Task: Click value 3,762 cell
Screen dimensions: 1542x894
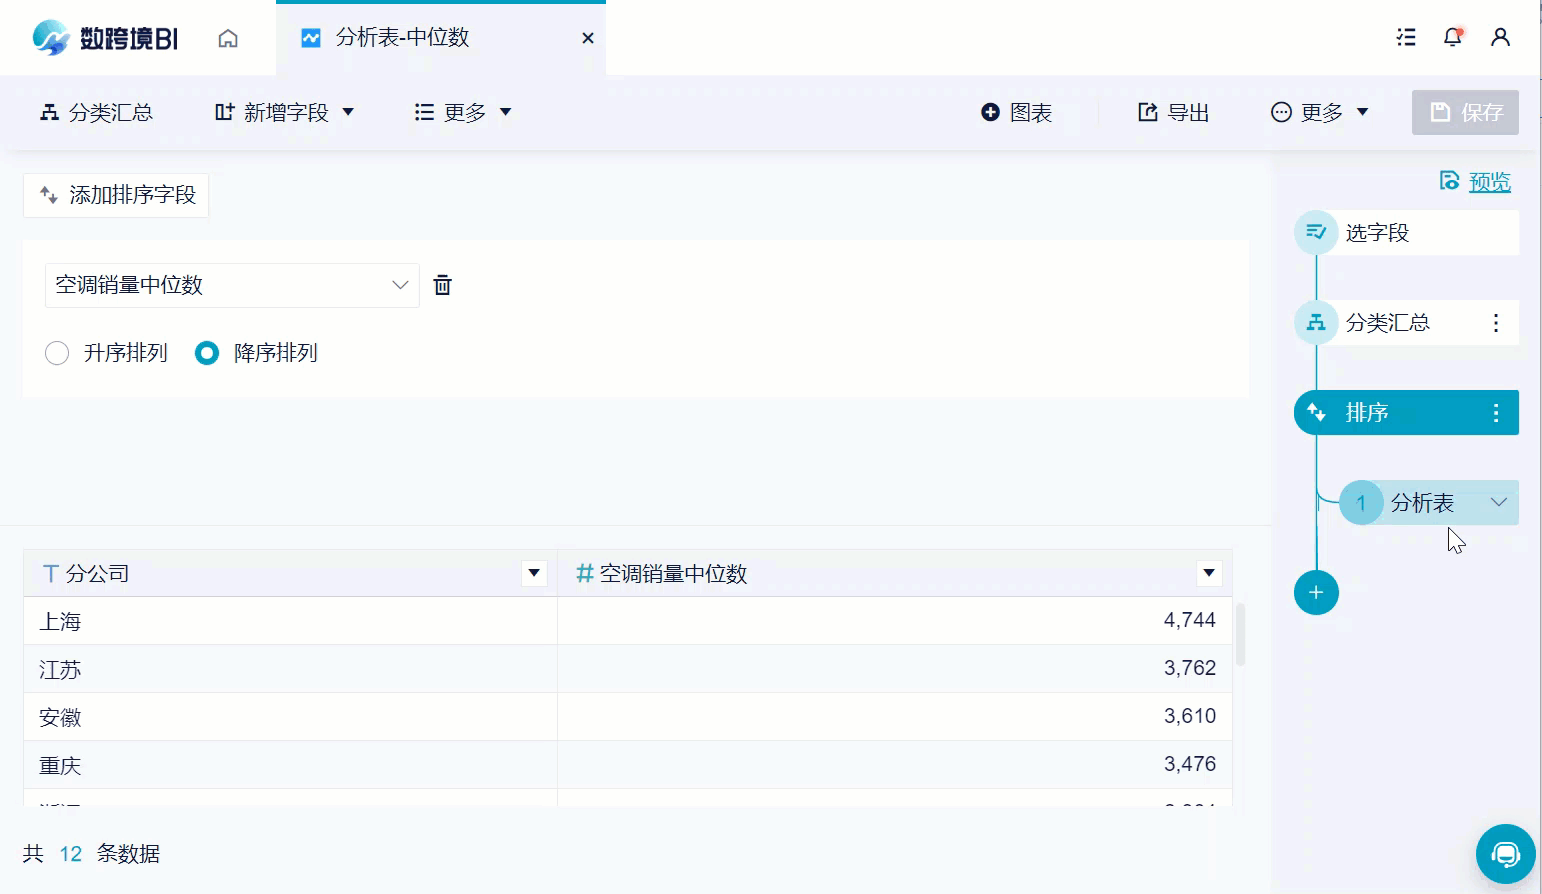Action: pos(895,669)
